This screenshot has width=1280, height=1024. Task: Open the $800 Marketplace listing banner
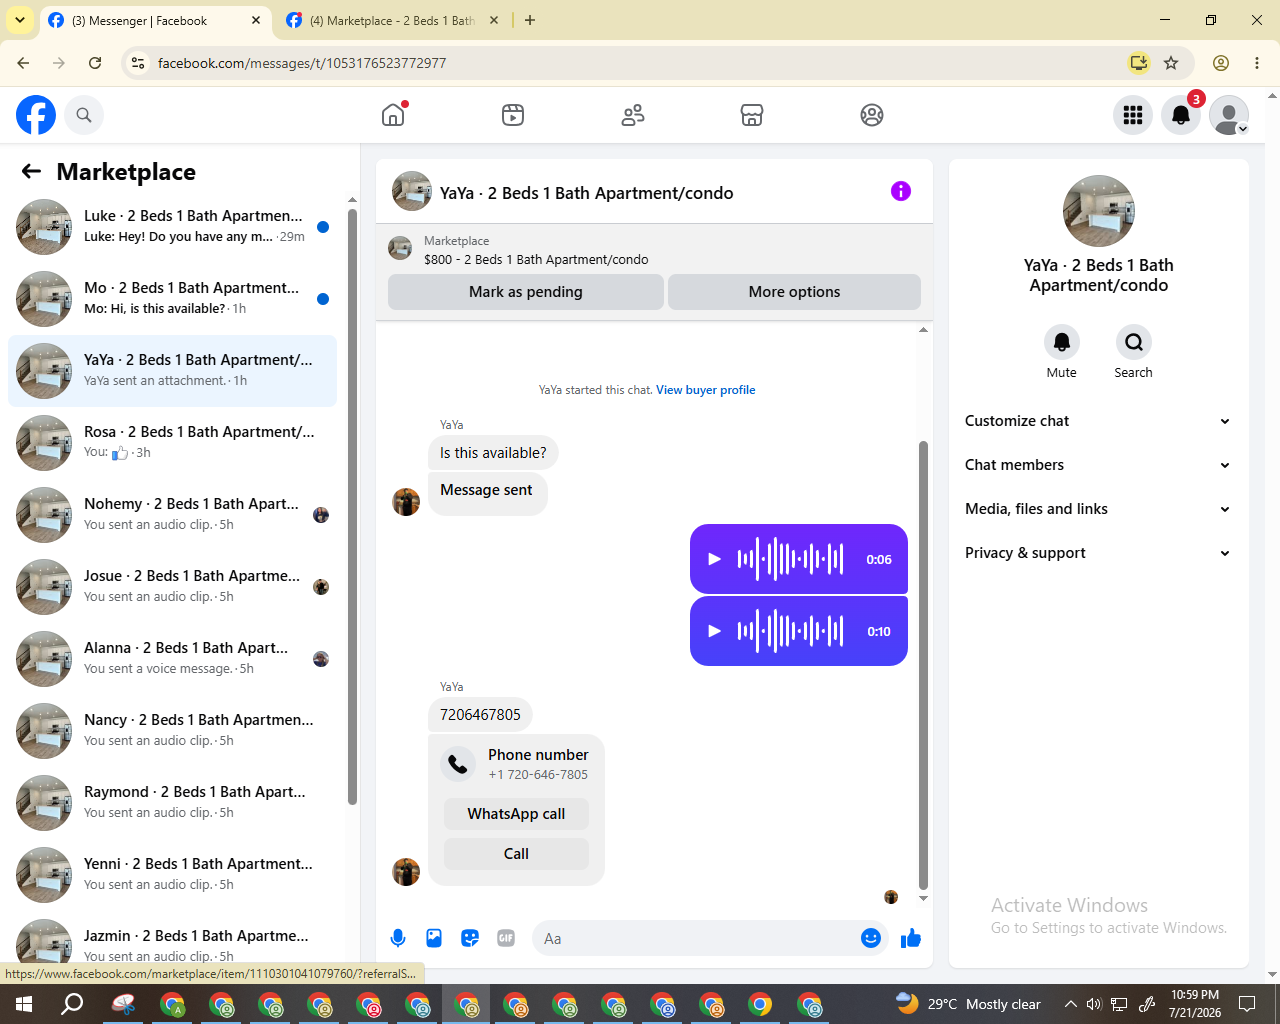(x=654, y=250)
